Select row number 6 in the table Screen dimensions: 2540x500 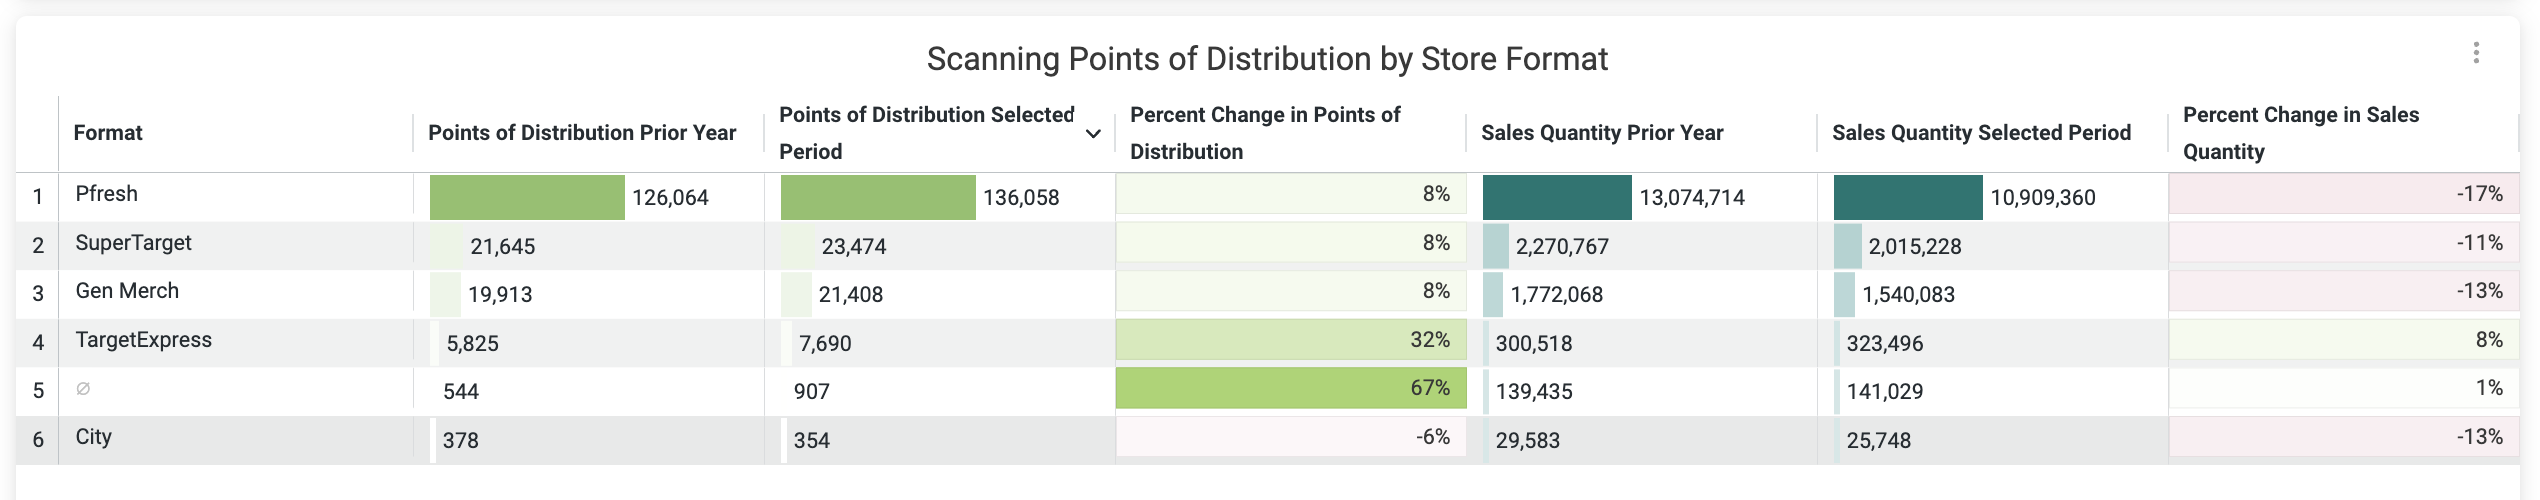point(38,440)
